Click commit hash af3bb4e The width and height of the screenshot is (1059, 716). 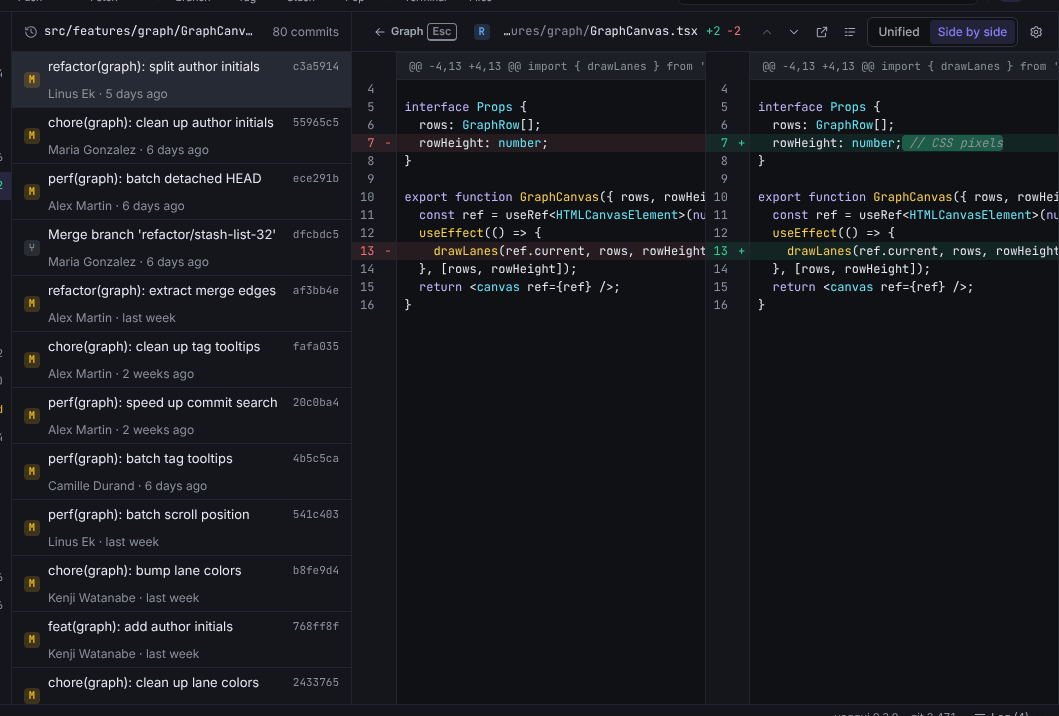[315, 290]
